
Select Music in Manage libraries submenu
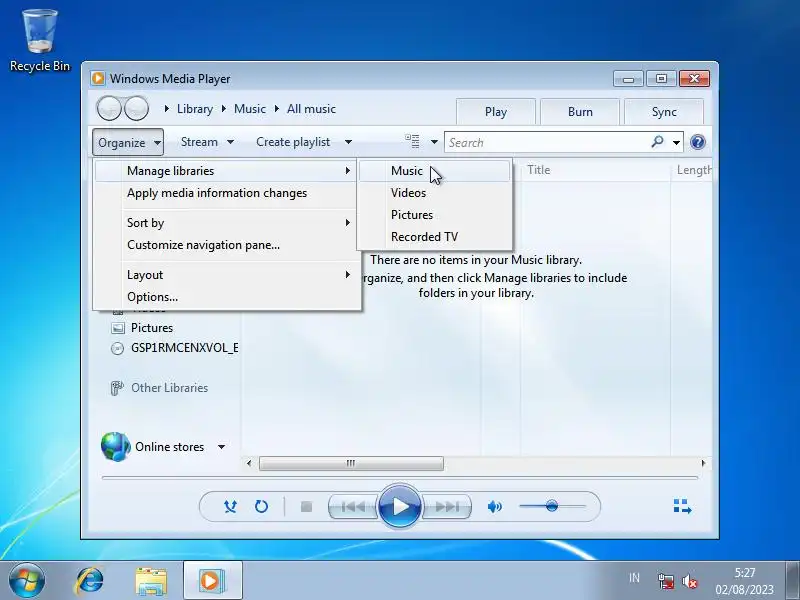tap(434, 171)
